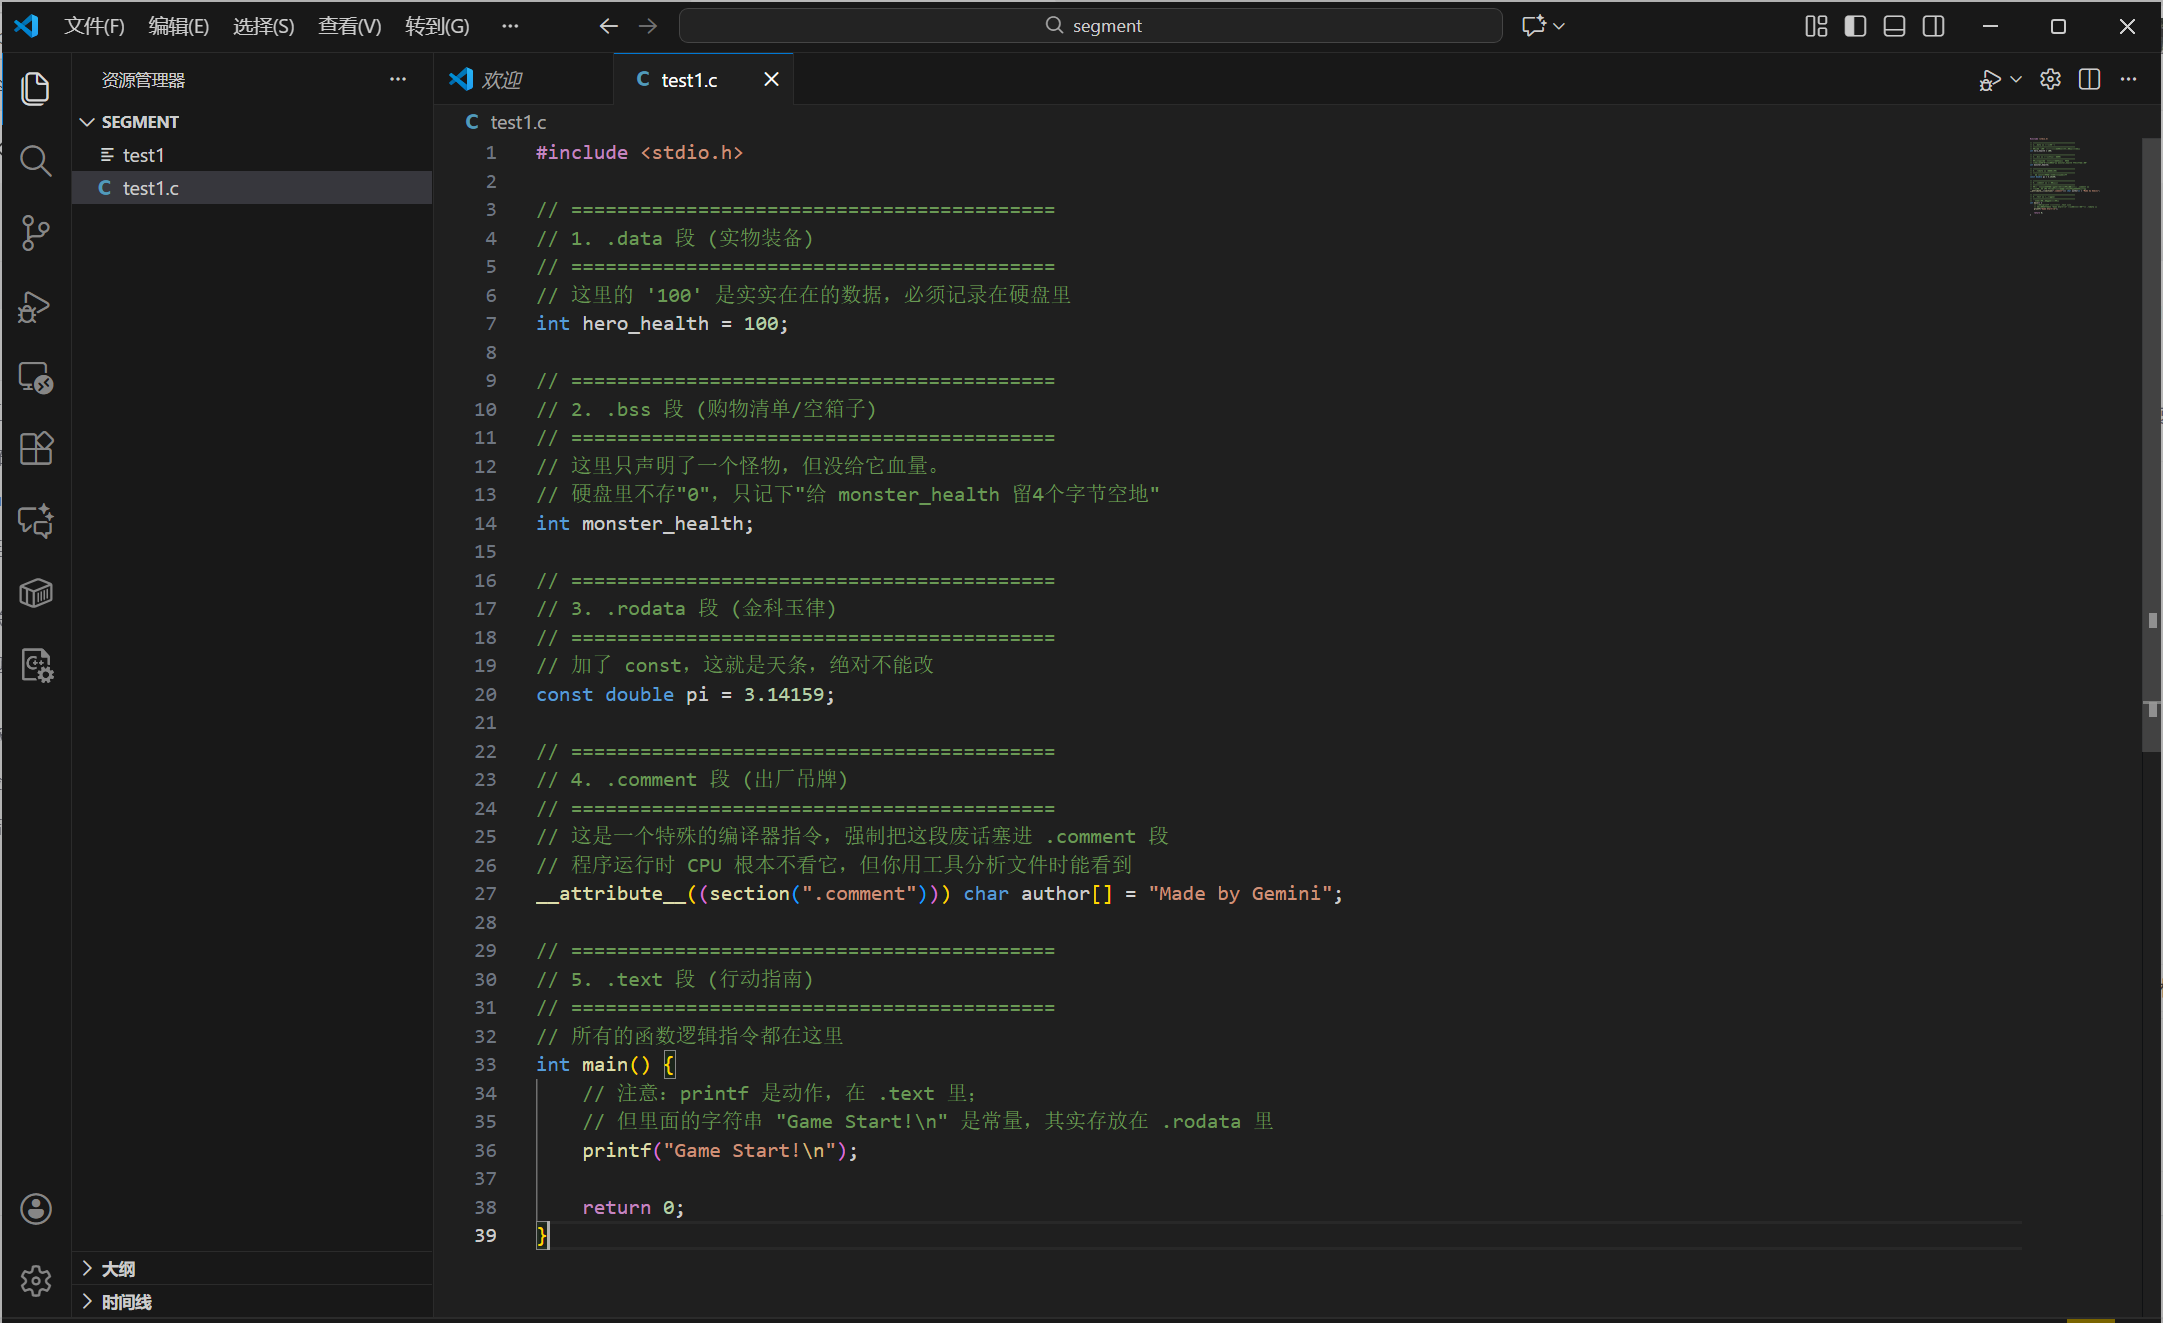Open the Source Control view
Viewport: 2163px width, 1323px height.
[36, 233]
